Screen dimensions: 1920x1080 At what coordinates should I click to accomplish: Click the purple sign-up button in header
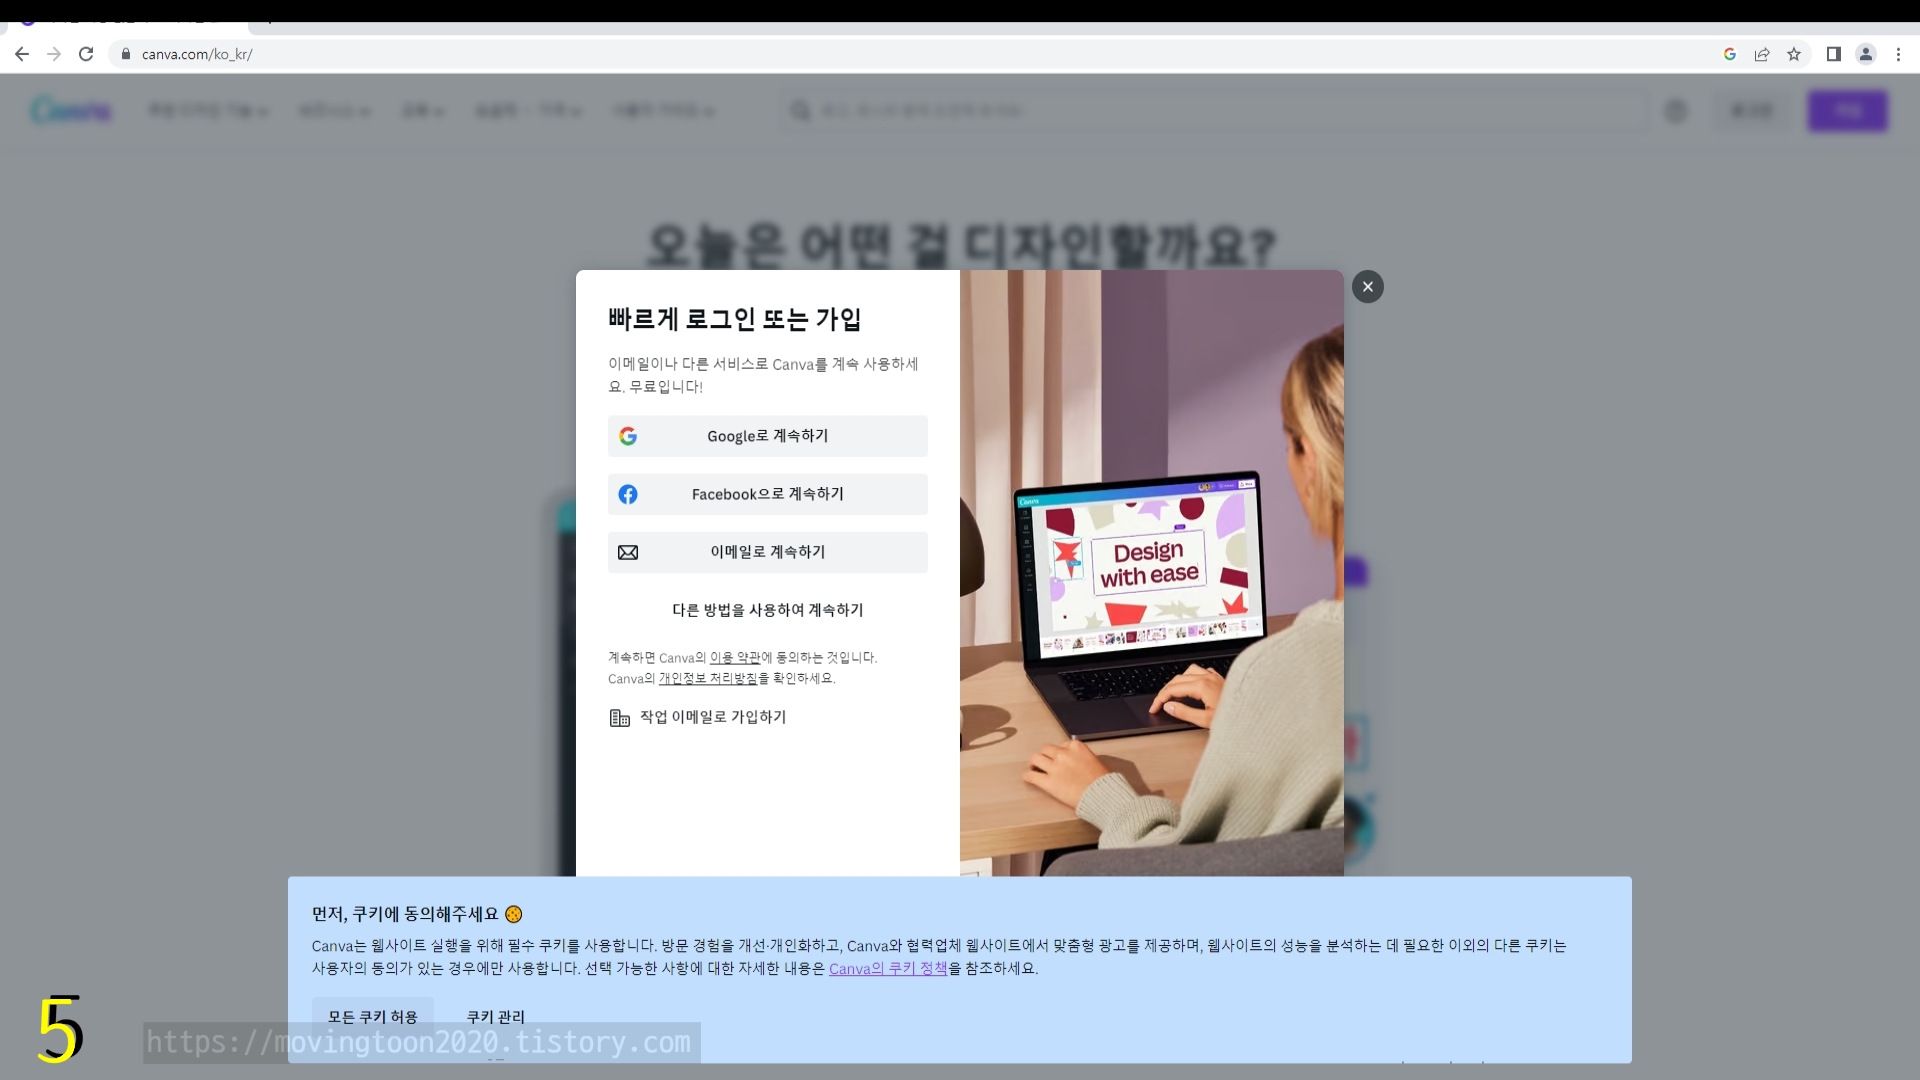[x=1847, y=110]
